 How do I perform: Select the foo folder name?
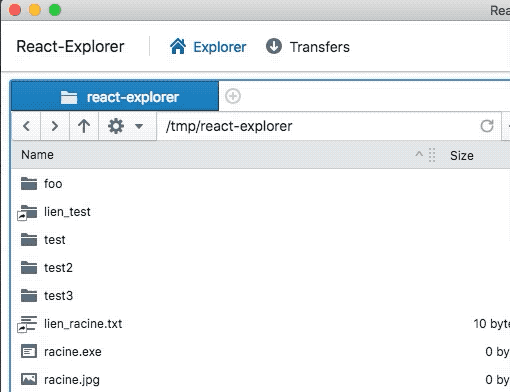(53, 184)
